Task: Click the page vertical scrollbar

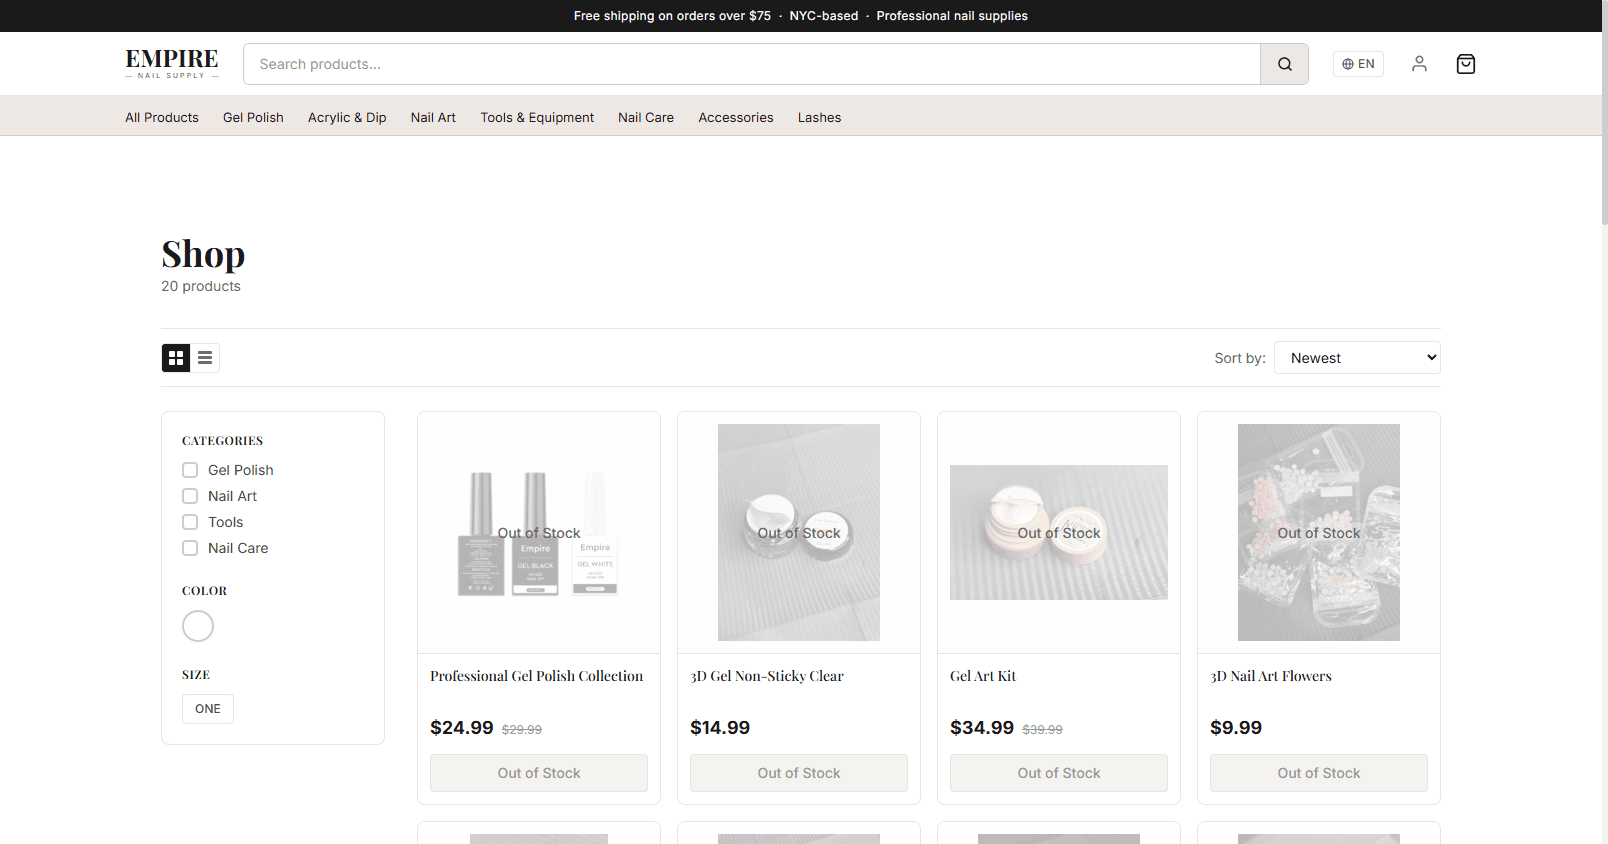Action: tap(1604, 112)
